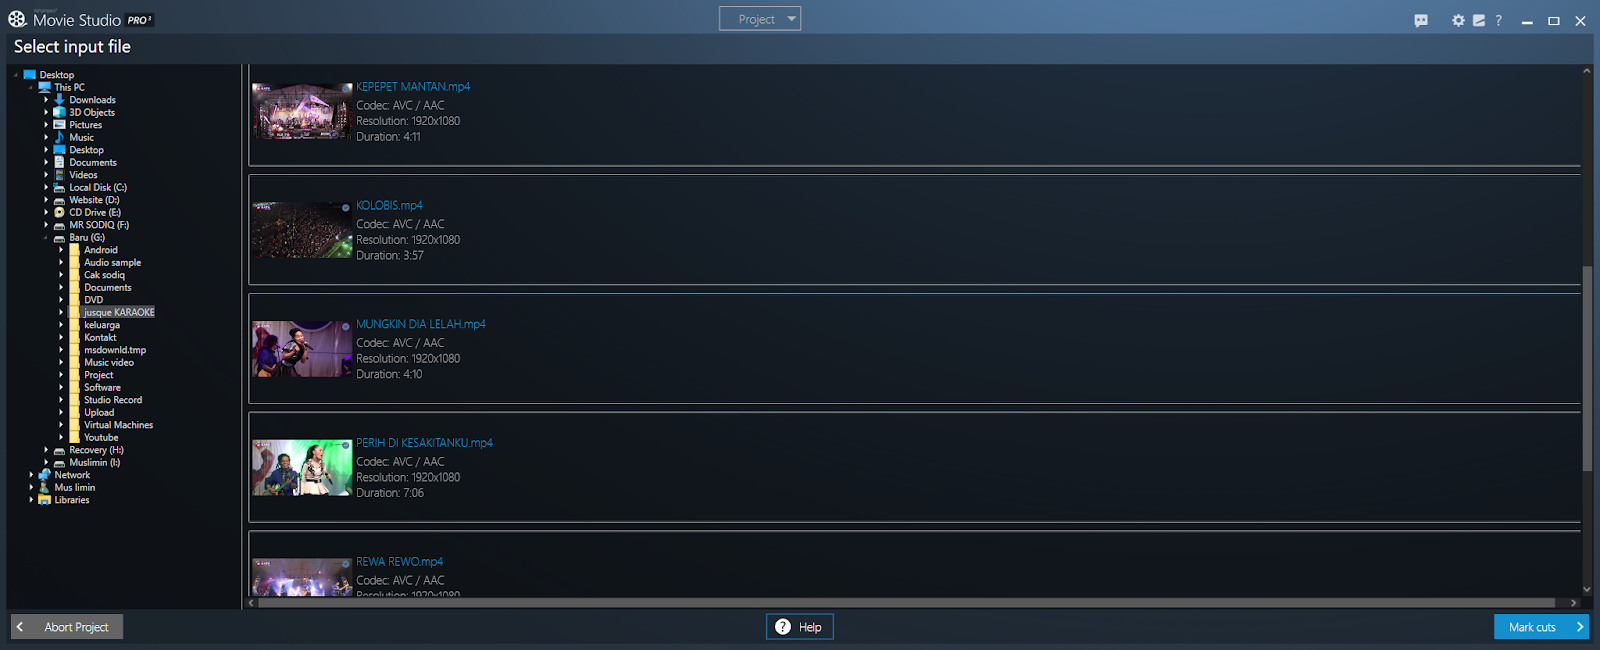
Task: Select the Downloads folder icon in tree
Action: (x=59, y=100)
